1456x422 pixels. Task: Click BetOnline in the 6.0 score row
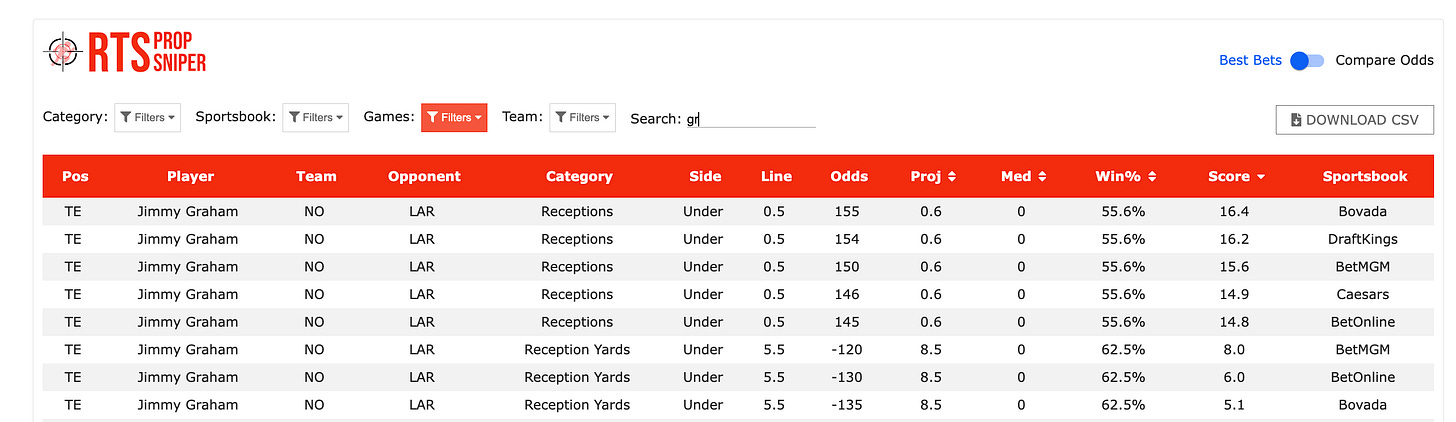(1363, 377)
